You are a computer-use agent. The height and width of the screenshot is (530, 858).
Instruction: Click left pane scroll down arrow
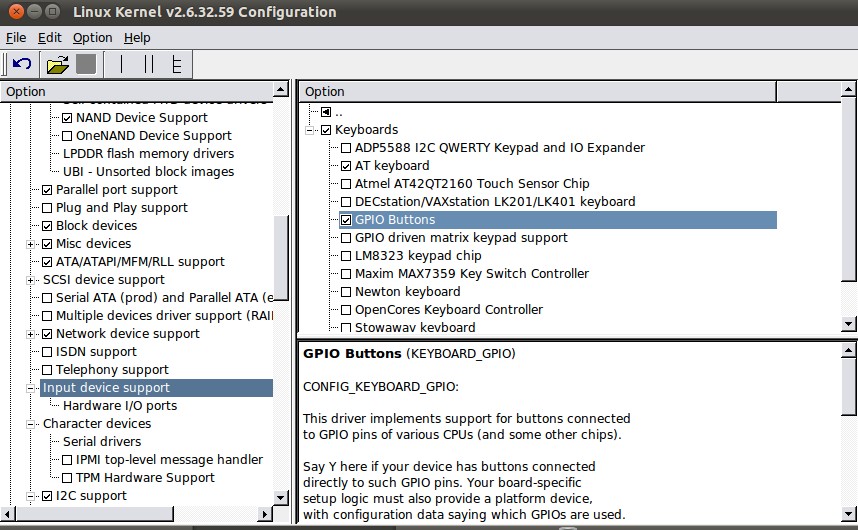tap(281, 498)
